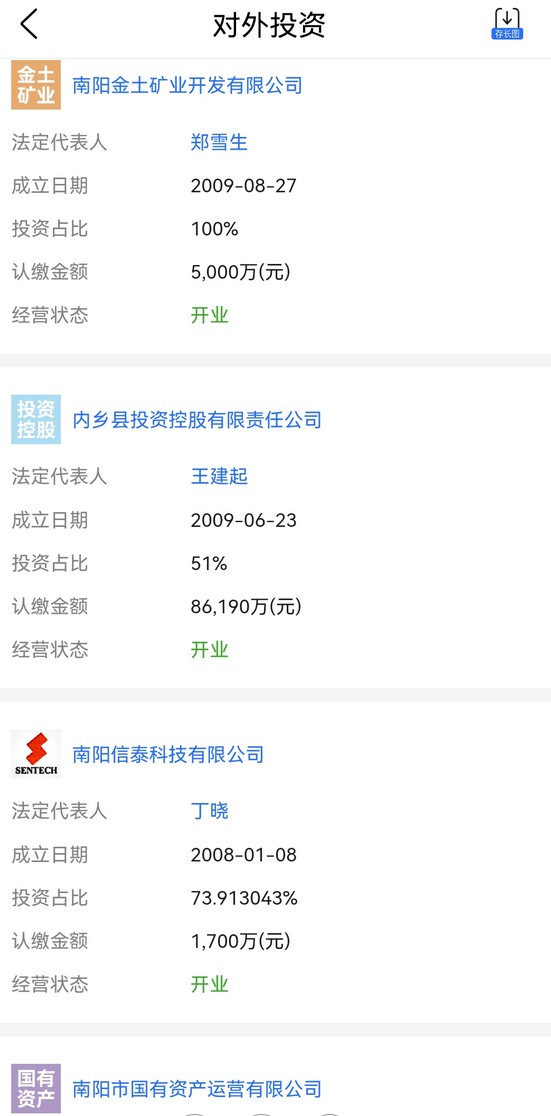Open the 国有资产 purple company logo
Viewport: 551px width, 1116px height.
click(x=36, y=1088)
